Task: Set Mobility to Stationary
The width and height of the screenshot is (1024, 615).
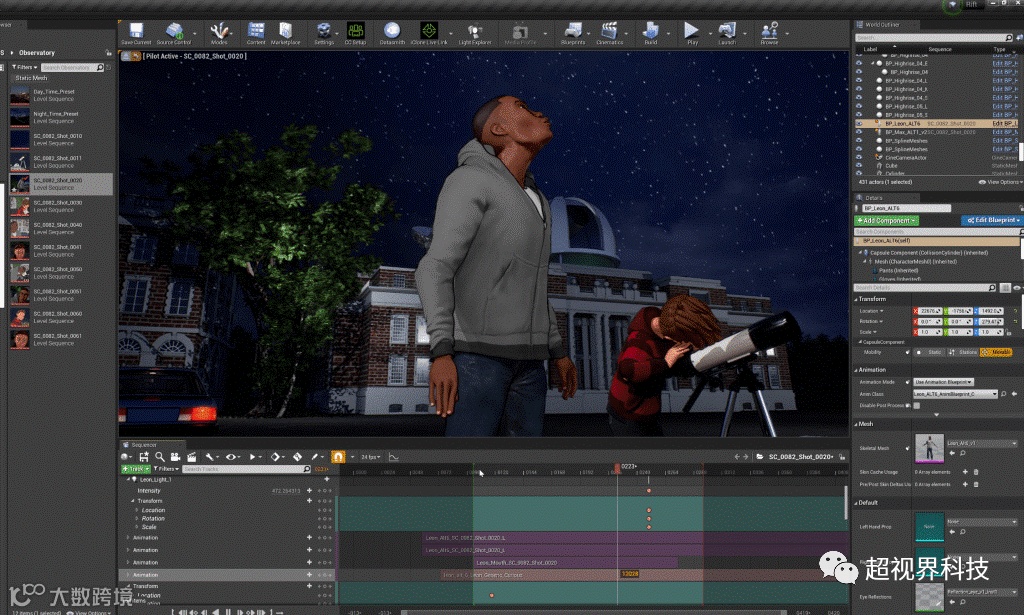Action: click(x=964, y=352)
